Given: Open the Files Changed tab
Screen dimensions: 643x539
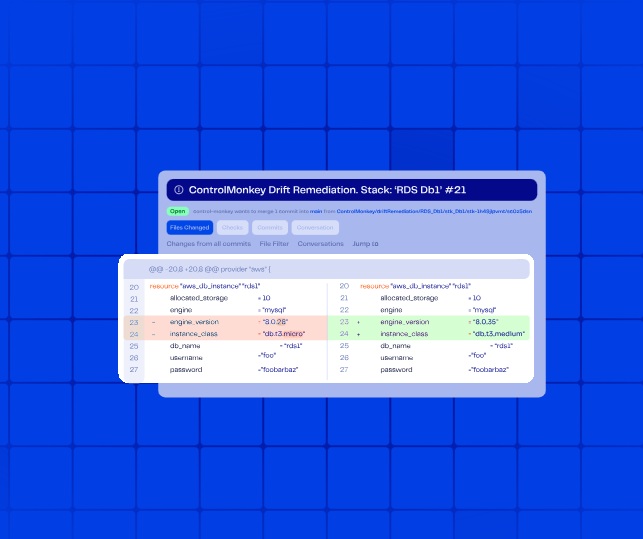Looking at the screenshot, I should point(190,228).
